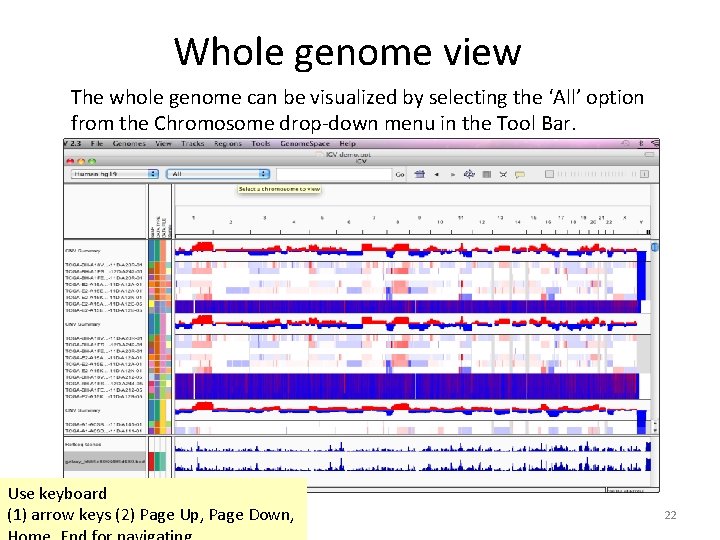
Task: Click the red attribute cell of galaxy track
Action: [152, 461]
